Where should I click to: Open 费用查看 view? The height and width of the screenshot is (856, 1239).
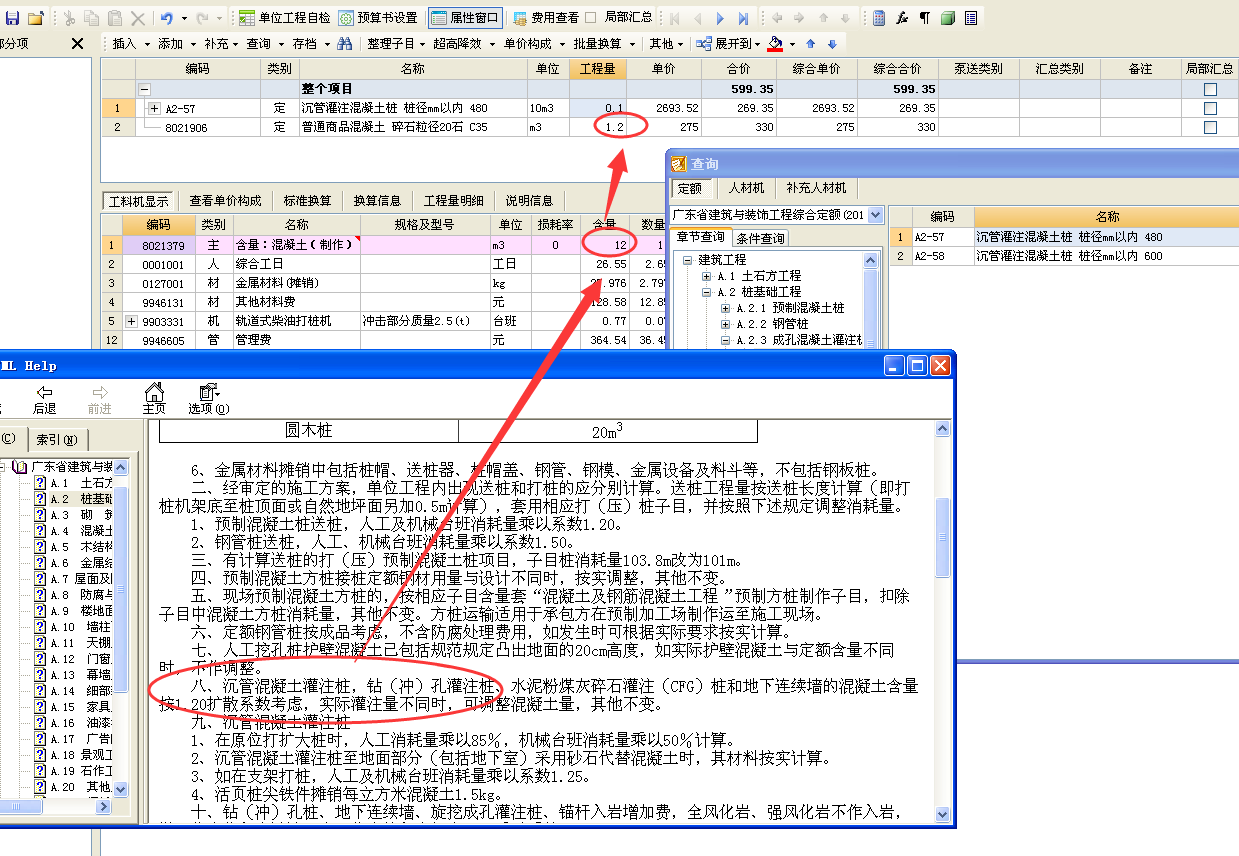point(544,18)
